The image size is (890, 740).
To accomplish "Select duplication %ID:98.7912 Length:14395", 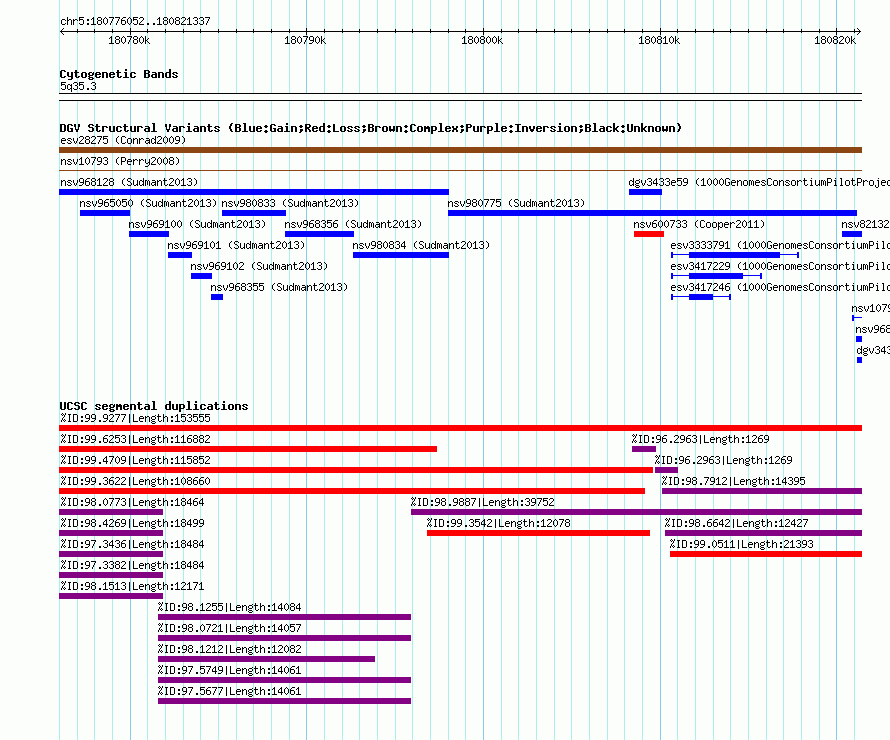I will click(x=762, y=491).
